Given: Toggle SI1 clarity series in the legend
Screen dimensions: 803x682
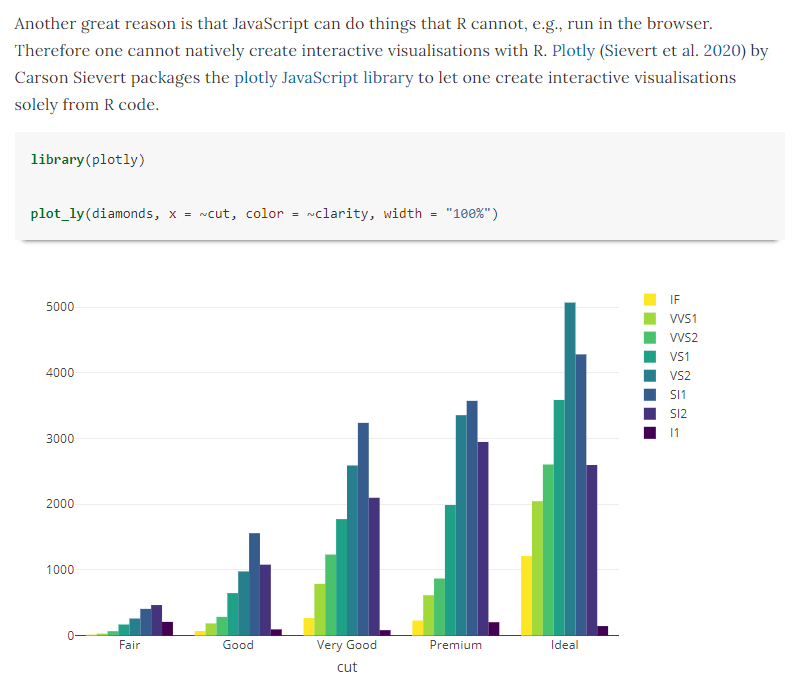Looking at the screenshot, I should tap(651, 394).
